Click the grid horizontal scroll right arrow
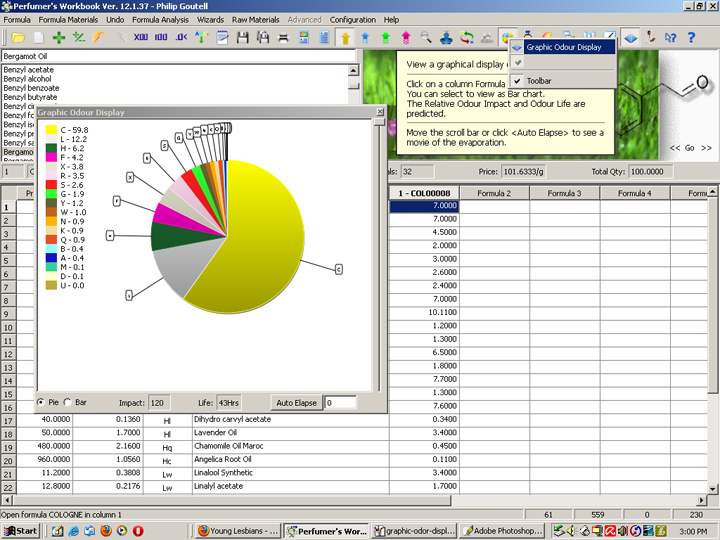720x540 pixels. [702, 500]
